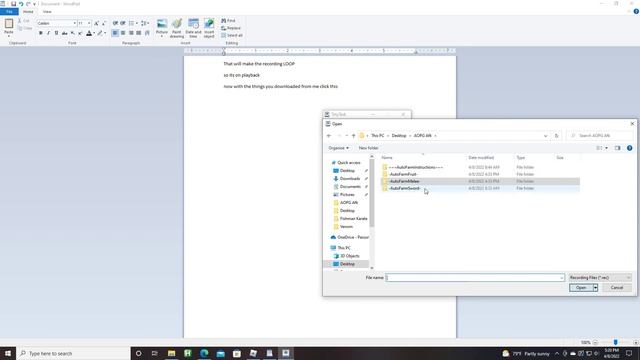640x360 pixels.
Task: Click the Back arrow in Open dialog
Action: point(329,136)
